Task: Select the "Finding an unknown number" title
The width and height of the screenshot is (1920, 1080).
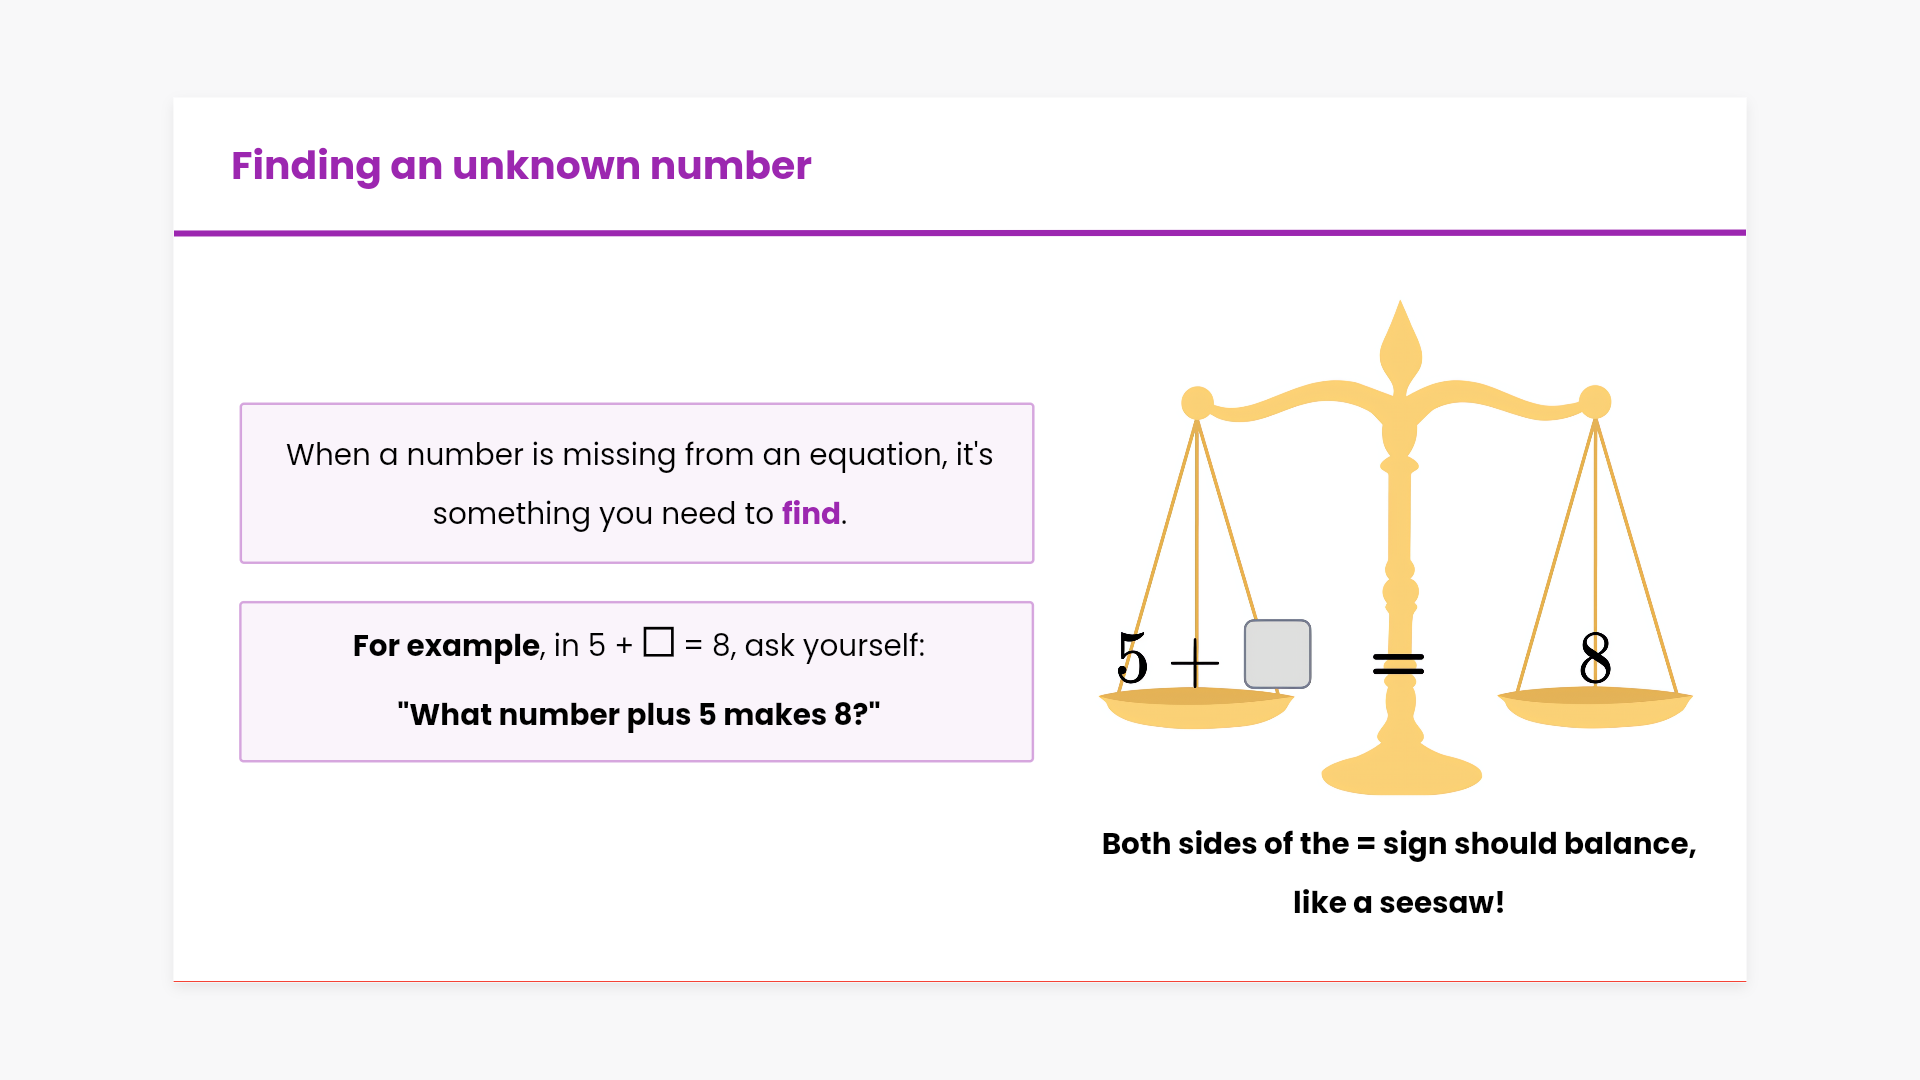Action: click(521, 166)
